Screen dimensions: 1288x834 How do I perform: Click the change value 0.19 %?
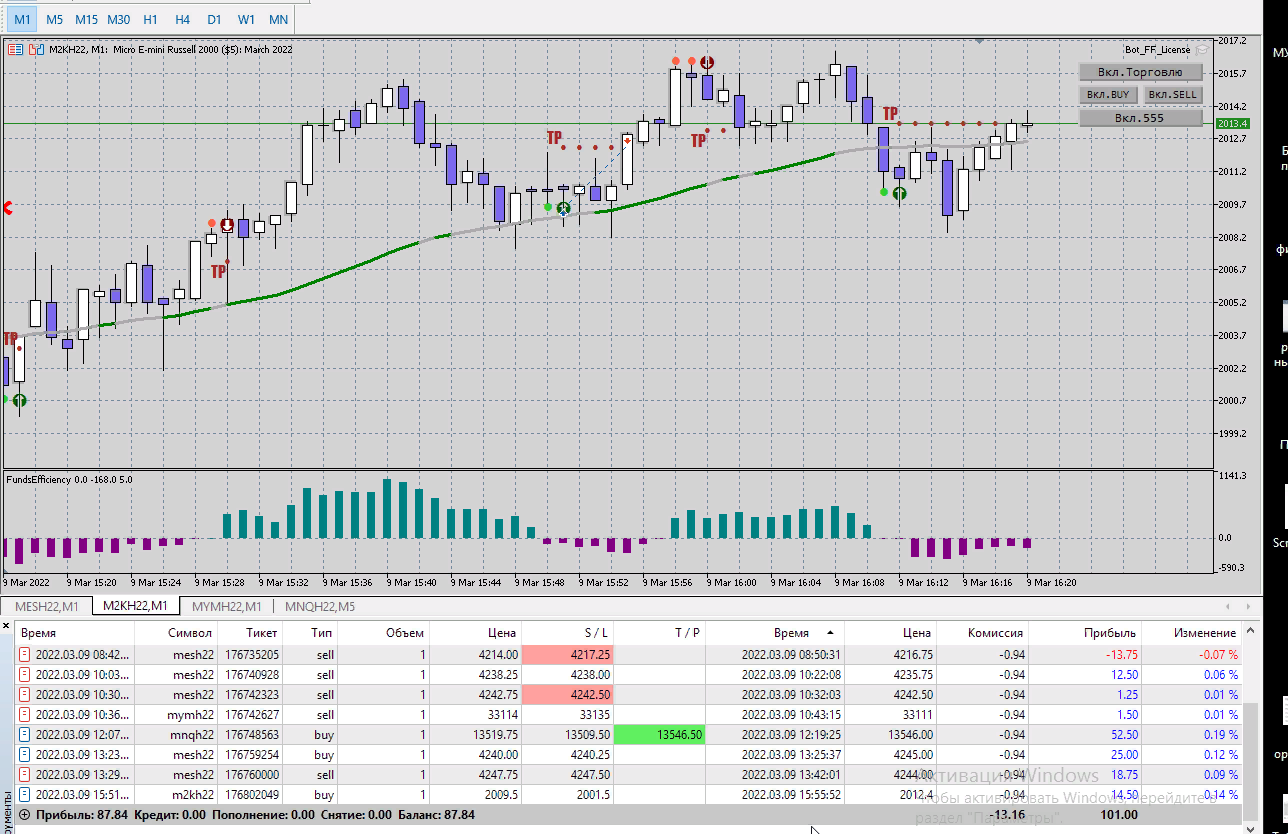[x=1220, y=735]
